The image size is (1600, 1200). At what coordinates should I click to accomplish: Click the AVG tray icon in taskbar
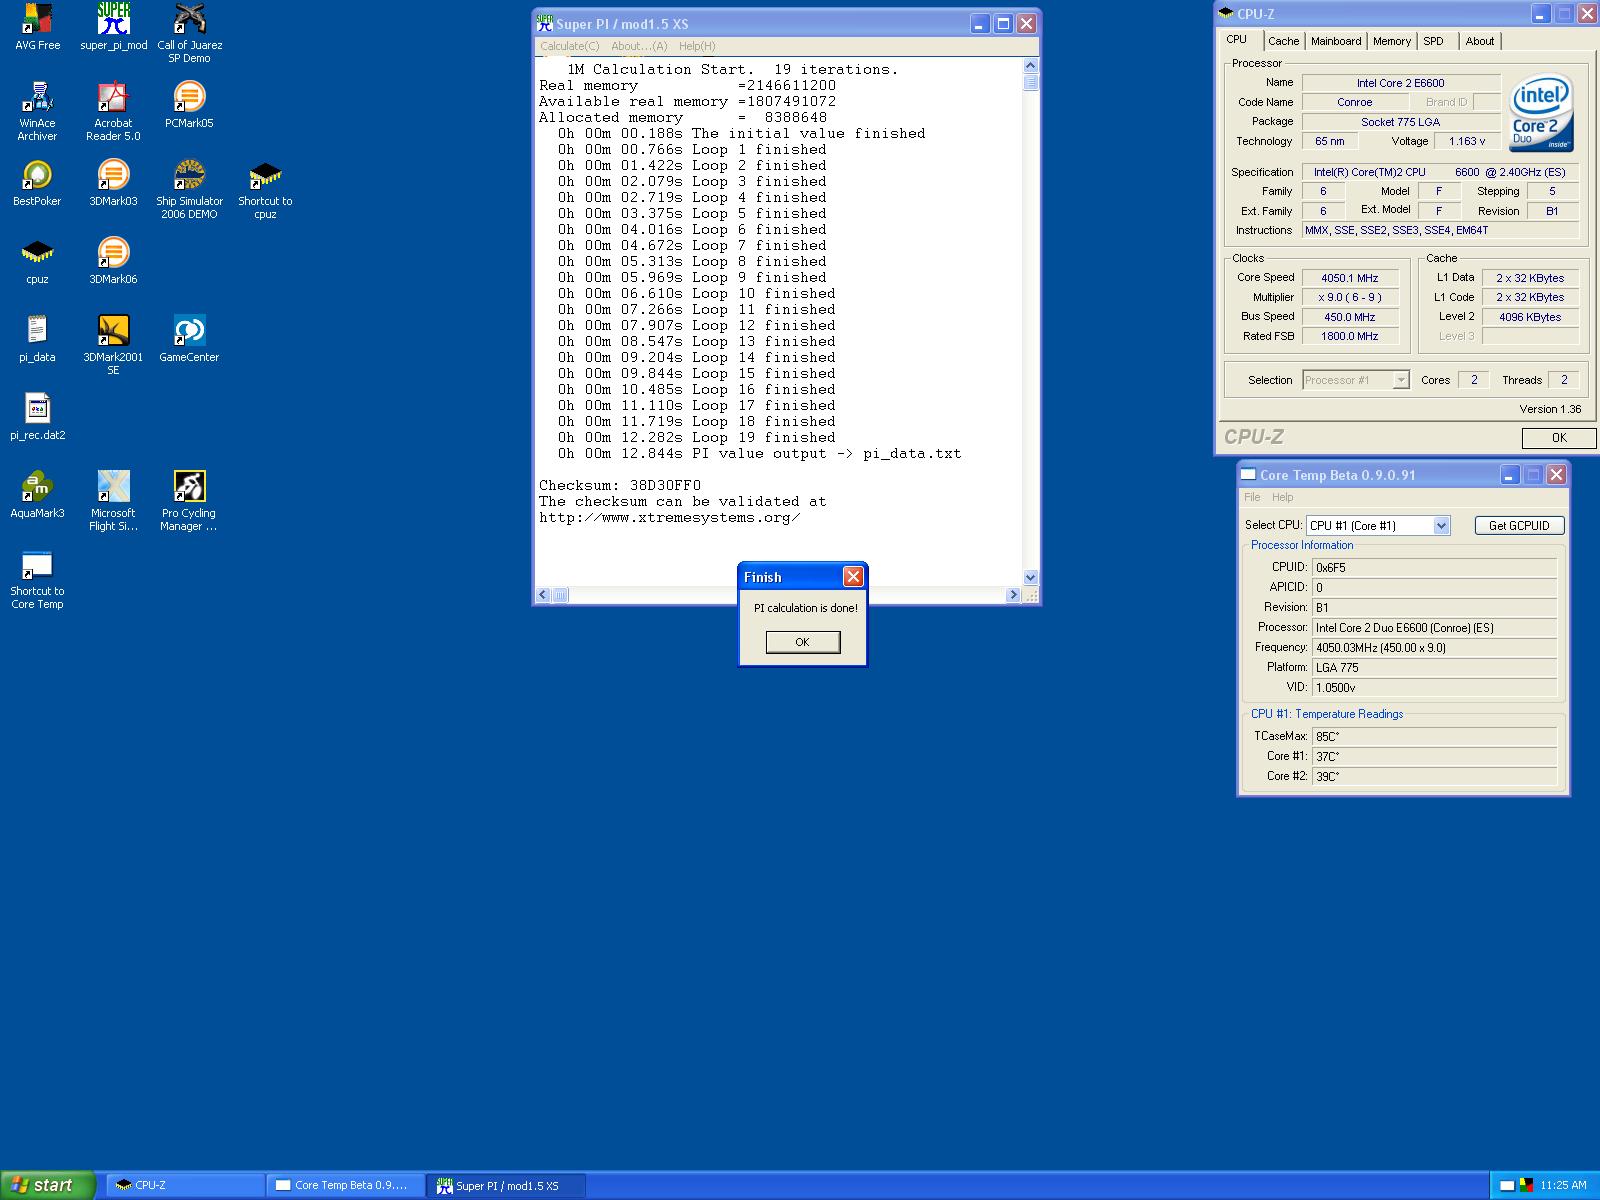point(1526,1185)
